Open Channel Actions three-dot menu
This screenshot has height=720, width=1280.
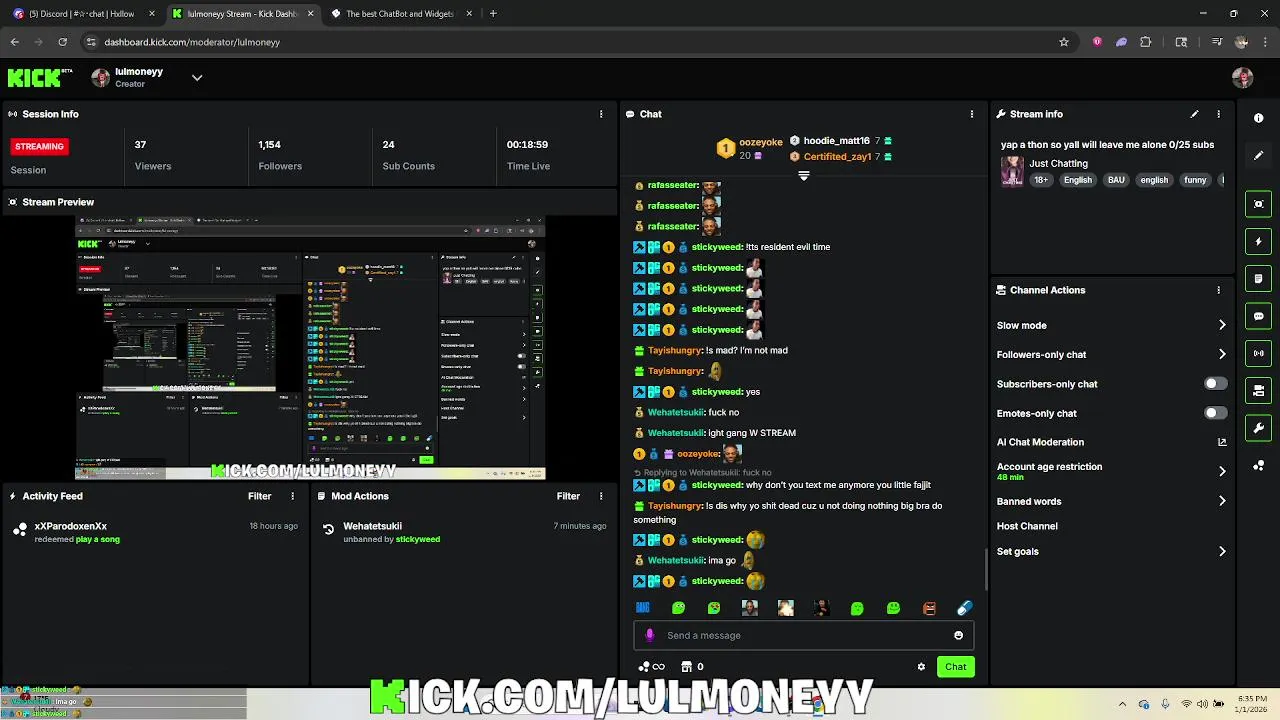pos(1218,290)
